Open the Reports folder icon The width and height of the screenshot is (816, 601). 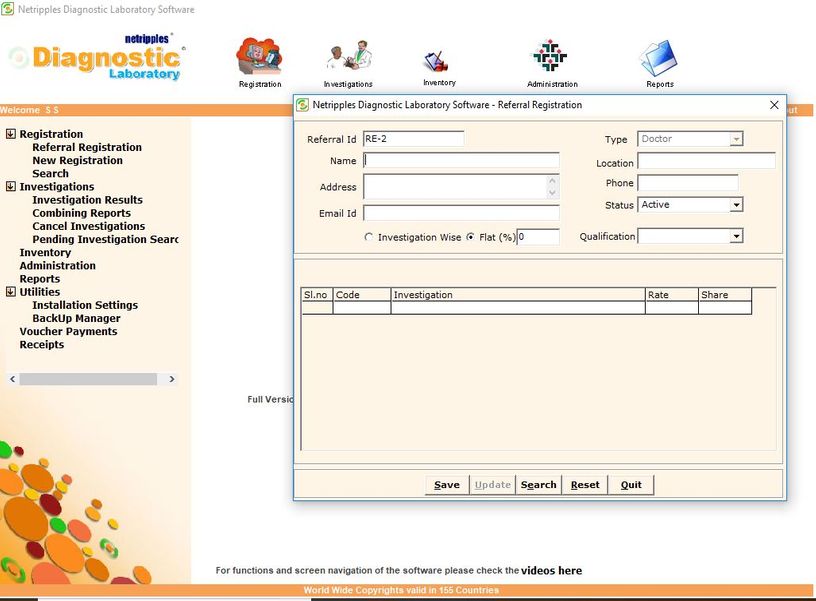(659, 58)
